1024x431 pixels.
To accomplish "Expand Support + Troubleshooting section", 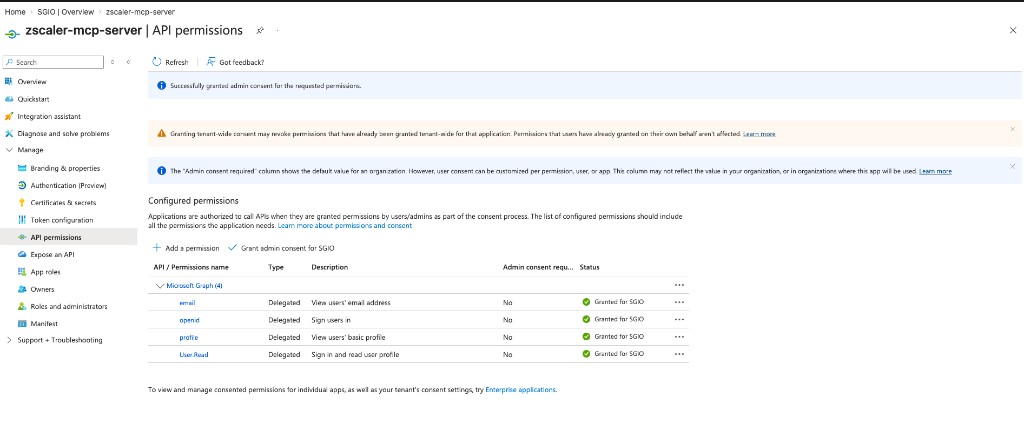I will 8,340.
